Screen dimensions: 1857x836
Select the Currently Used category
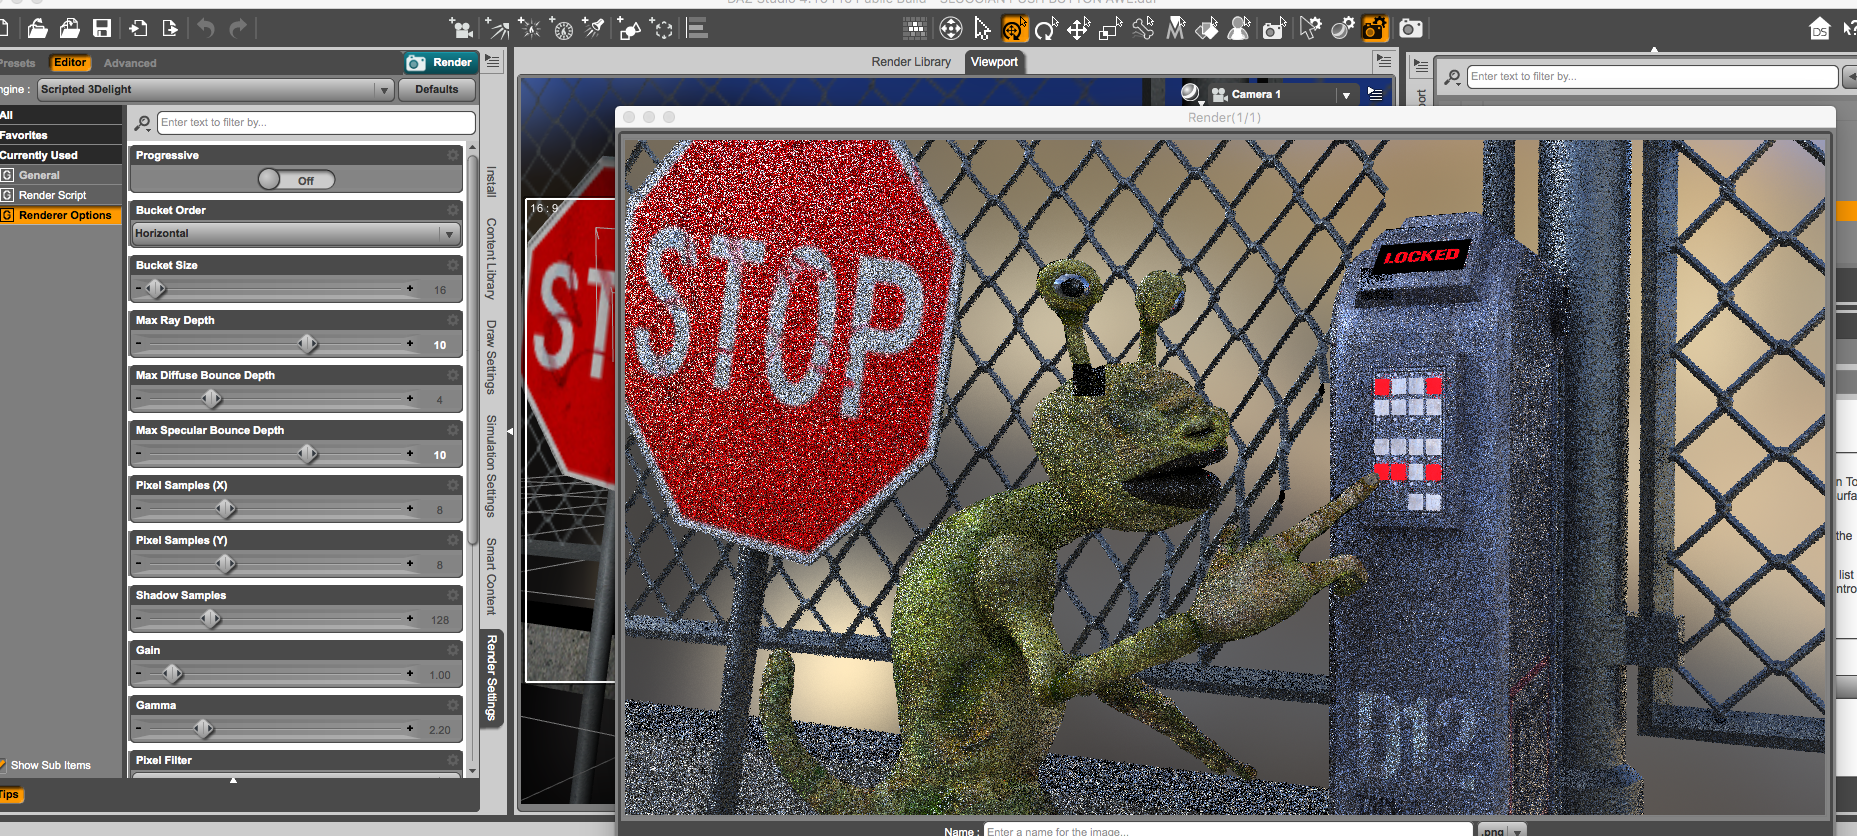coord(61,155)
